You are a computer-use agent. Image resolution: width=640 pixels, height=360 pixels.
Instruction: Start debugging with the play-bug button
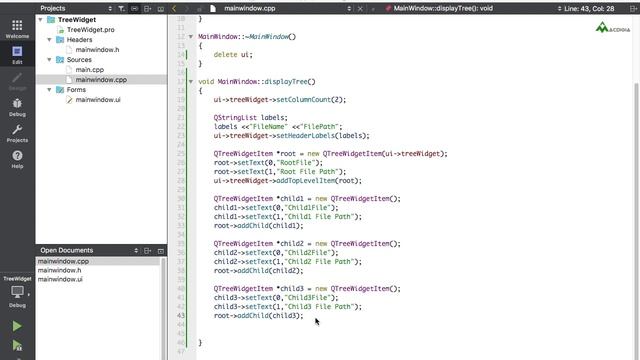coord(17,346)
